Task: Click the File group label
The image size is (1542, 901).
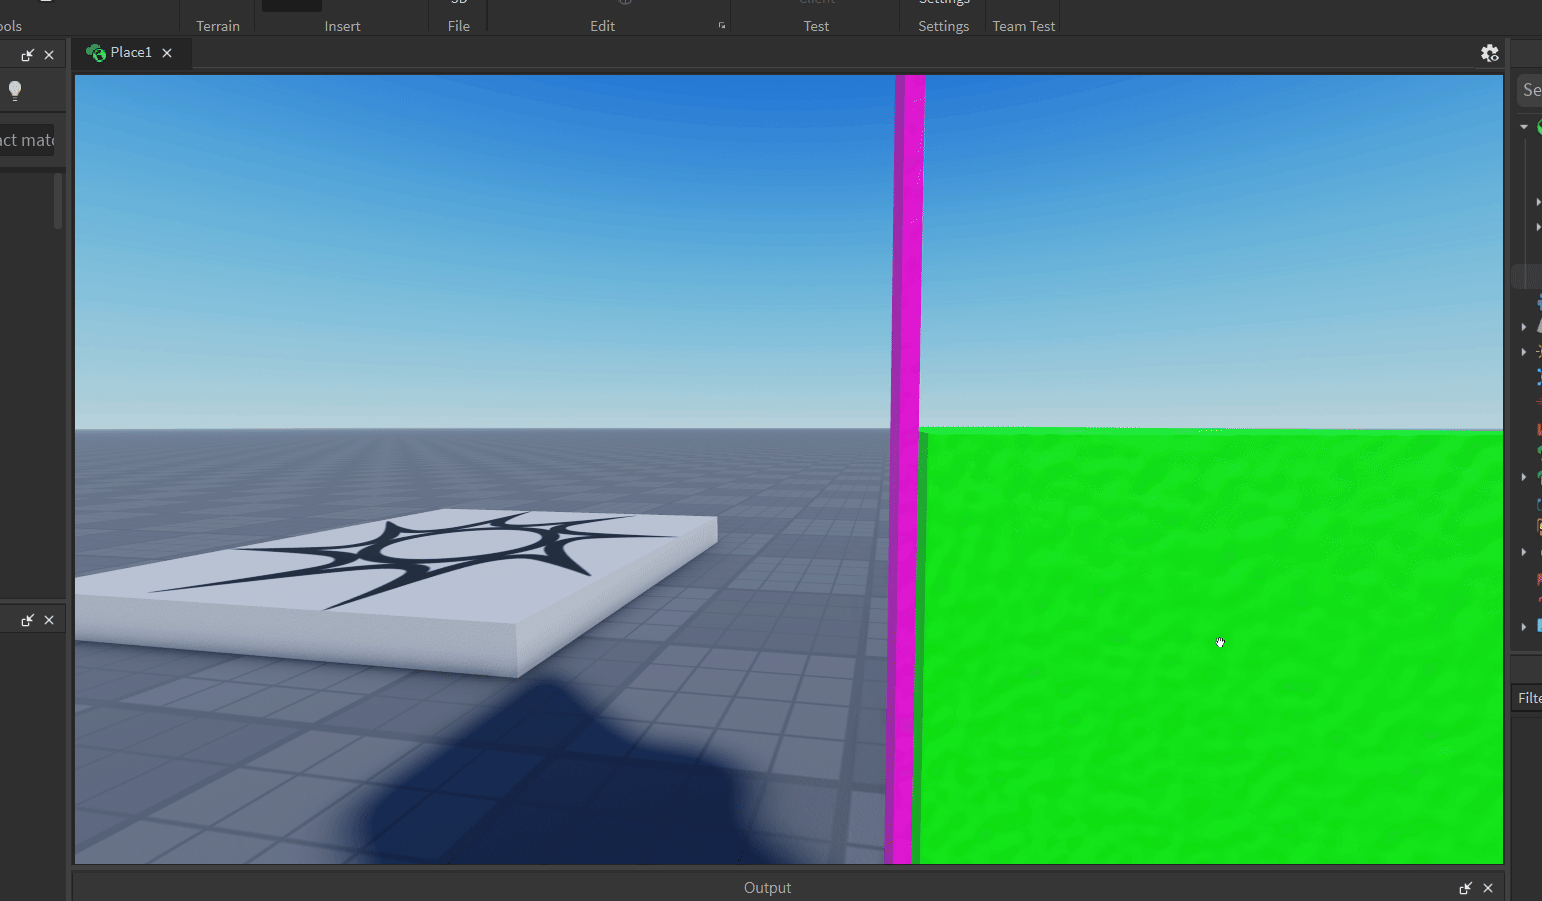Action: [x=459, y=26]
